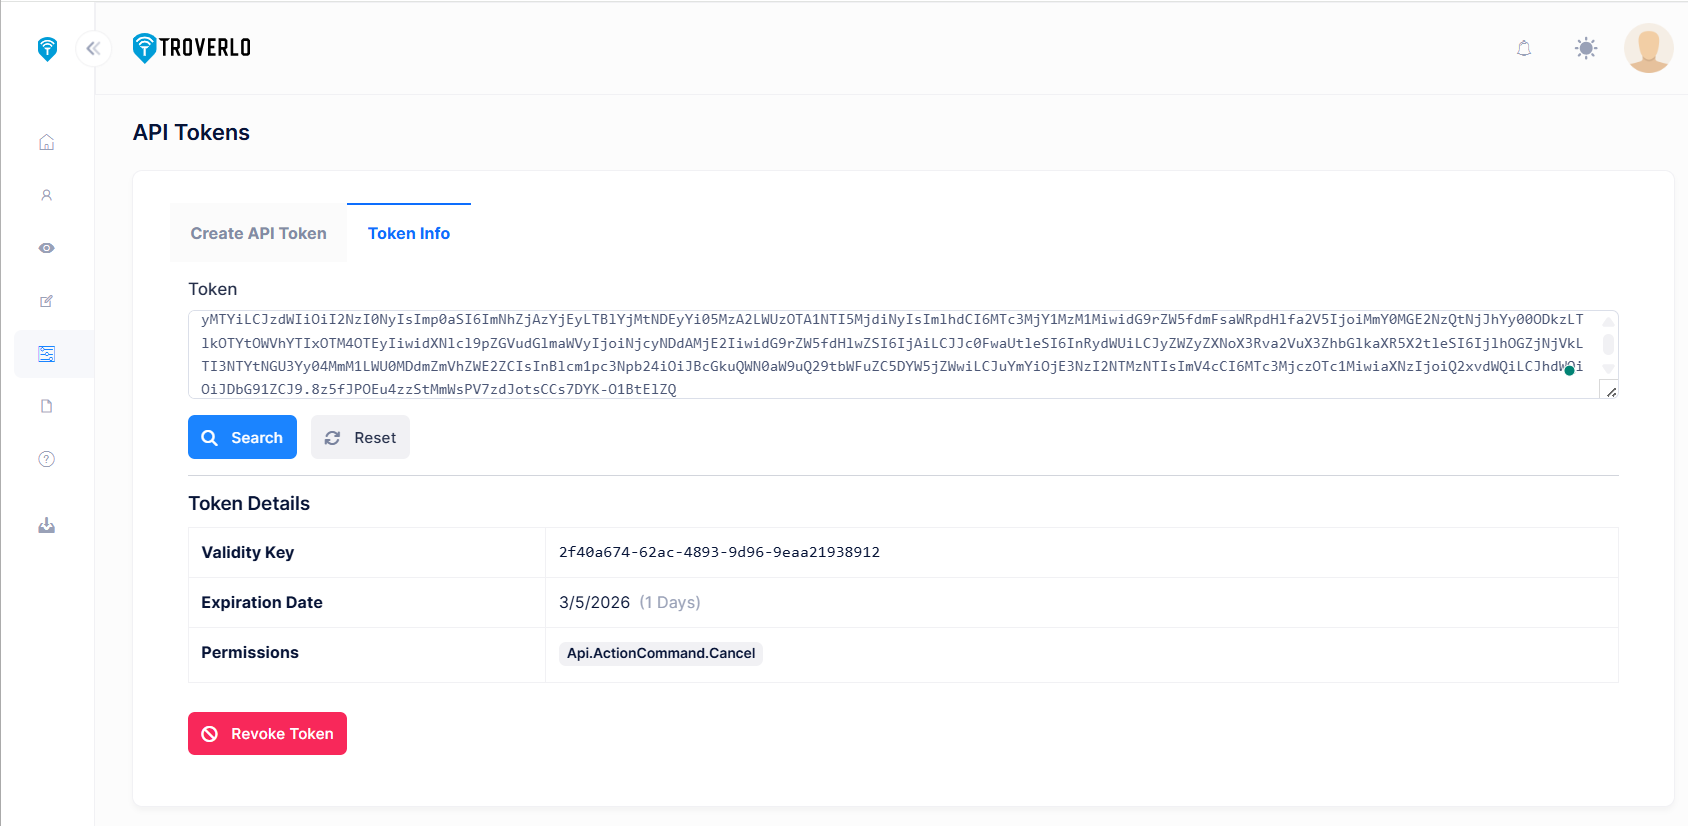Open the document page sidebar icon
This screenshot has width=1688, height=826.
coord(47,406)
